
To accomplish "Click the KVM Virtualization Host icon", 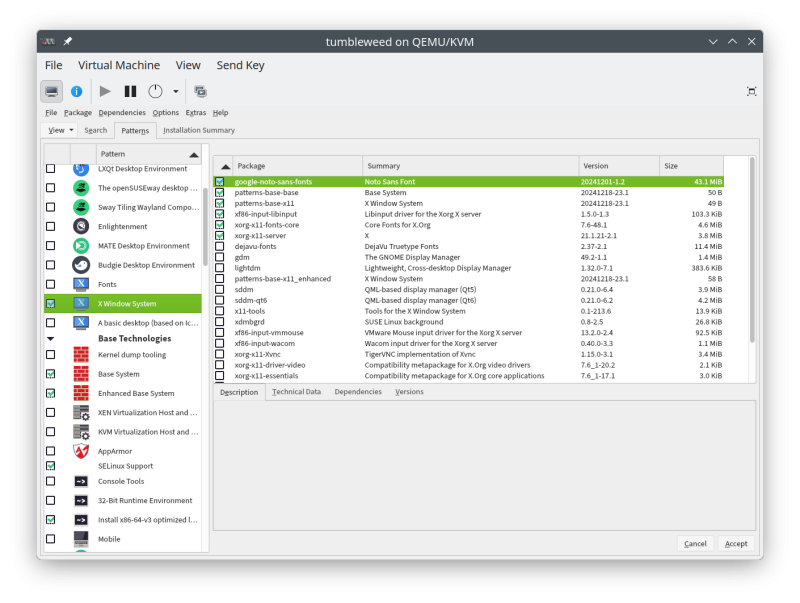I will coord(81,432).
